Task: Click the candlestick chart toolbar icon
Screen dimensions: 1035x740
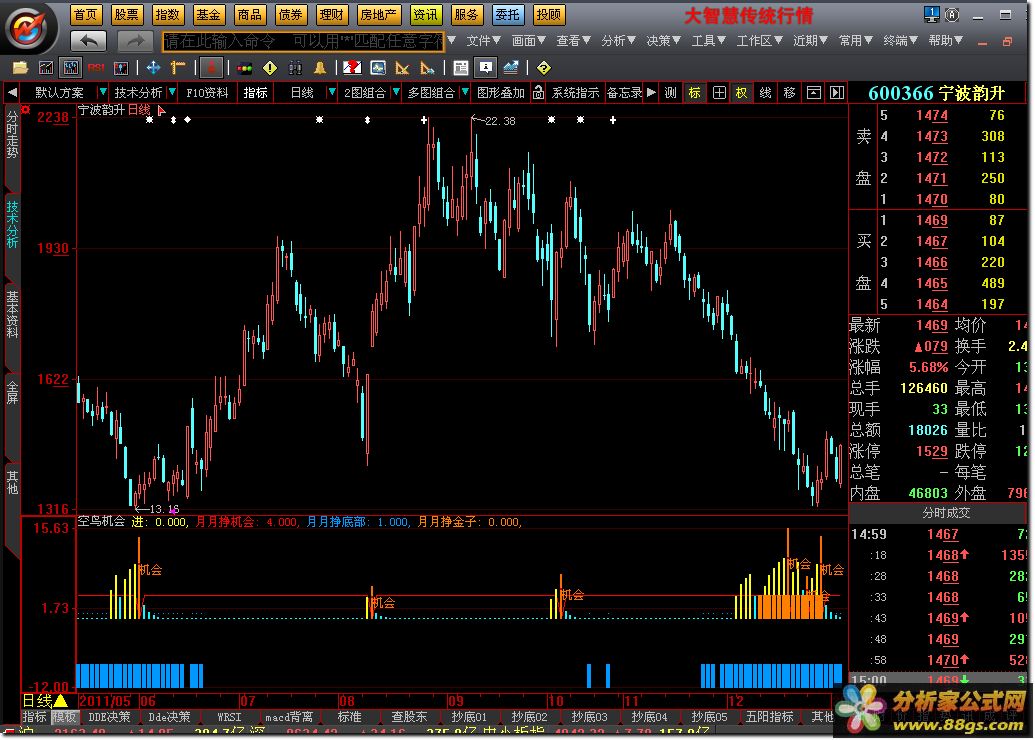Action: point(71,68)
